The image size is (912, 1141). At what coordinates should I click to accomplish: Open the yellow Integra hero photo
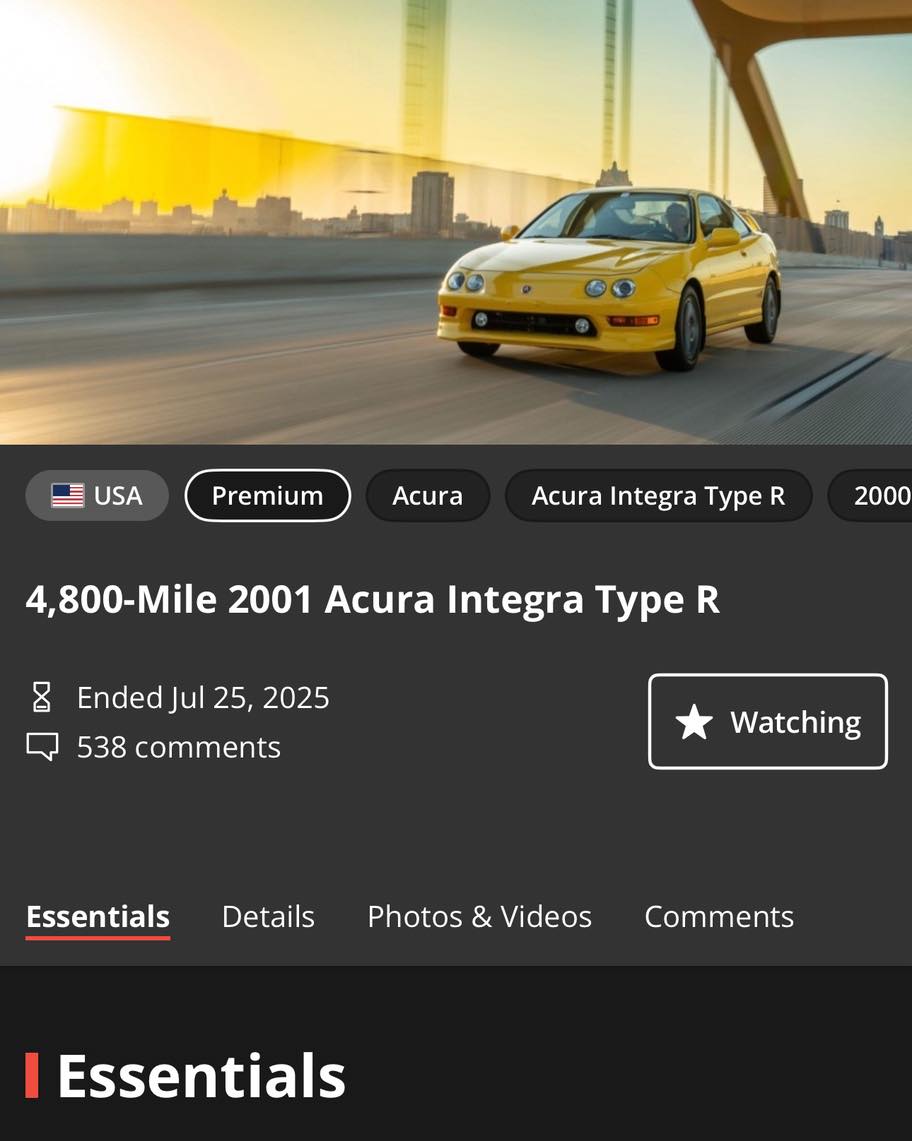(x=456, y=222)
